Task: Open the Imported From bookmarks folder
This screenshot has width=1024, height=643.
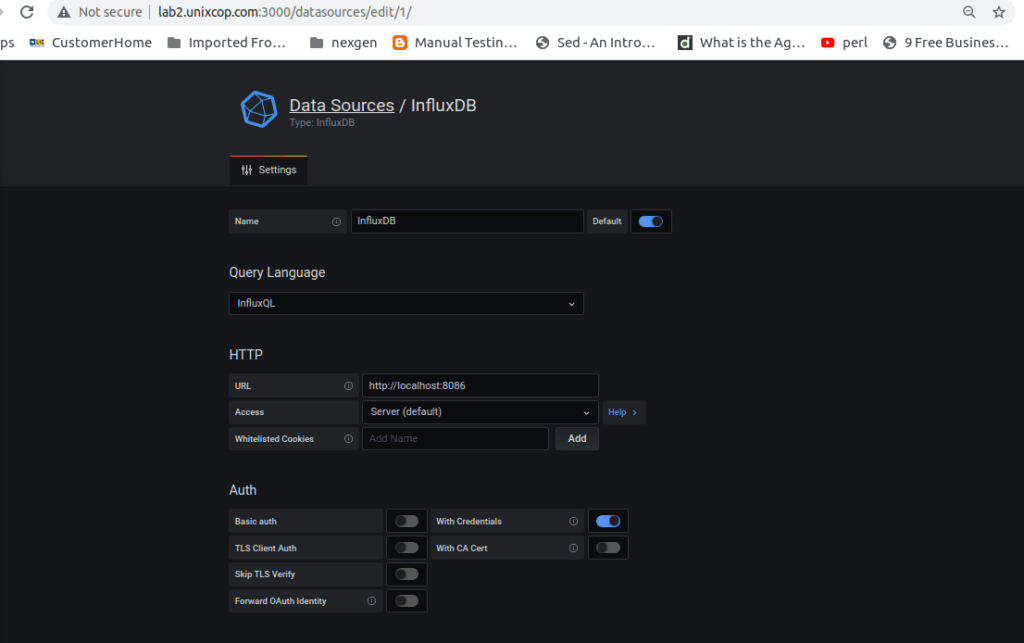Action: coord(227,42)
